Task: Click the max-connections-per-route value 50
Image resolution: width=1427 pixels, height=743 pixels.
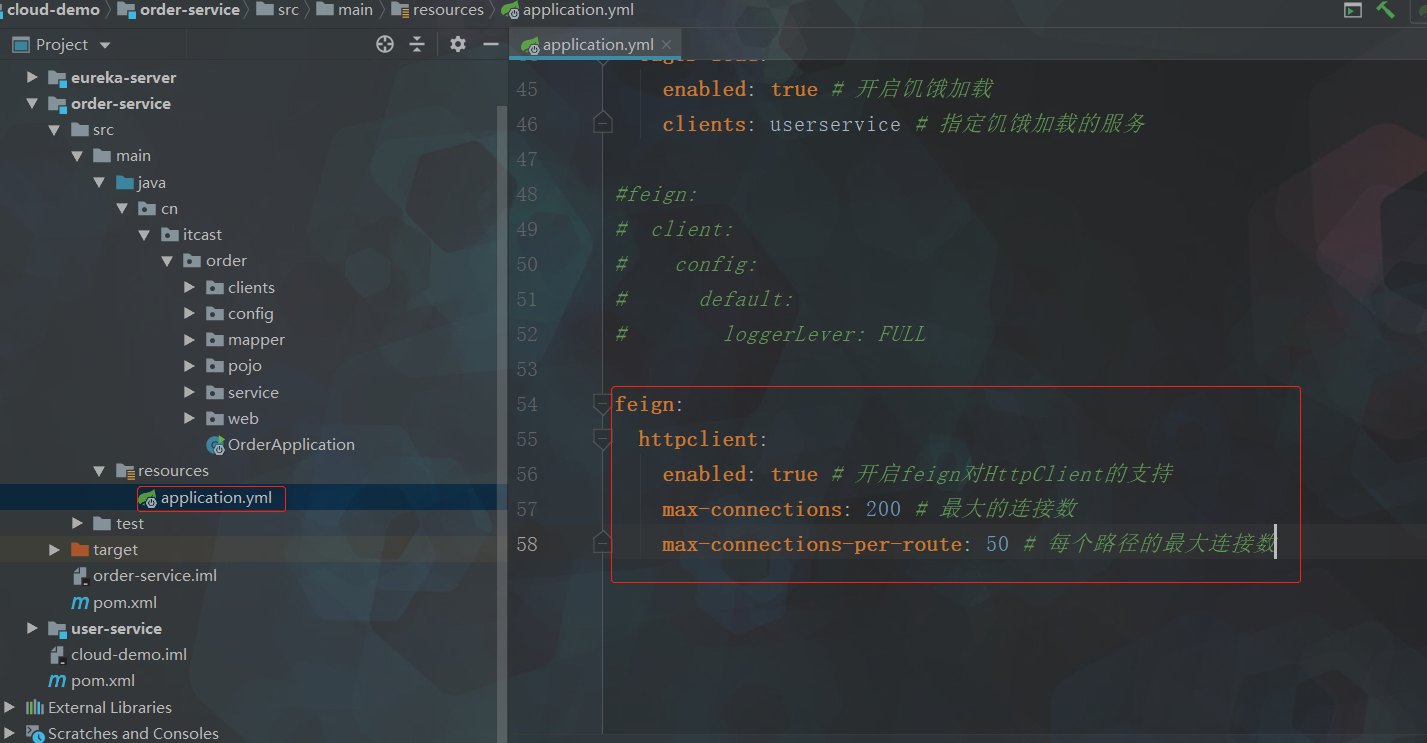Action: pos(997,544)
